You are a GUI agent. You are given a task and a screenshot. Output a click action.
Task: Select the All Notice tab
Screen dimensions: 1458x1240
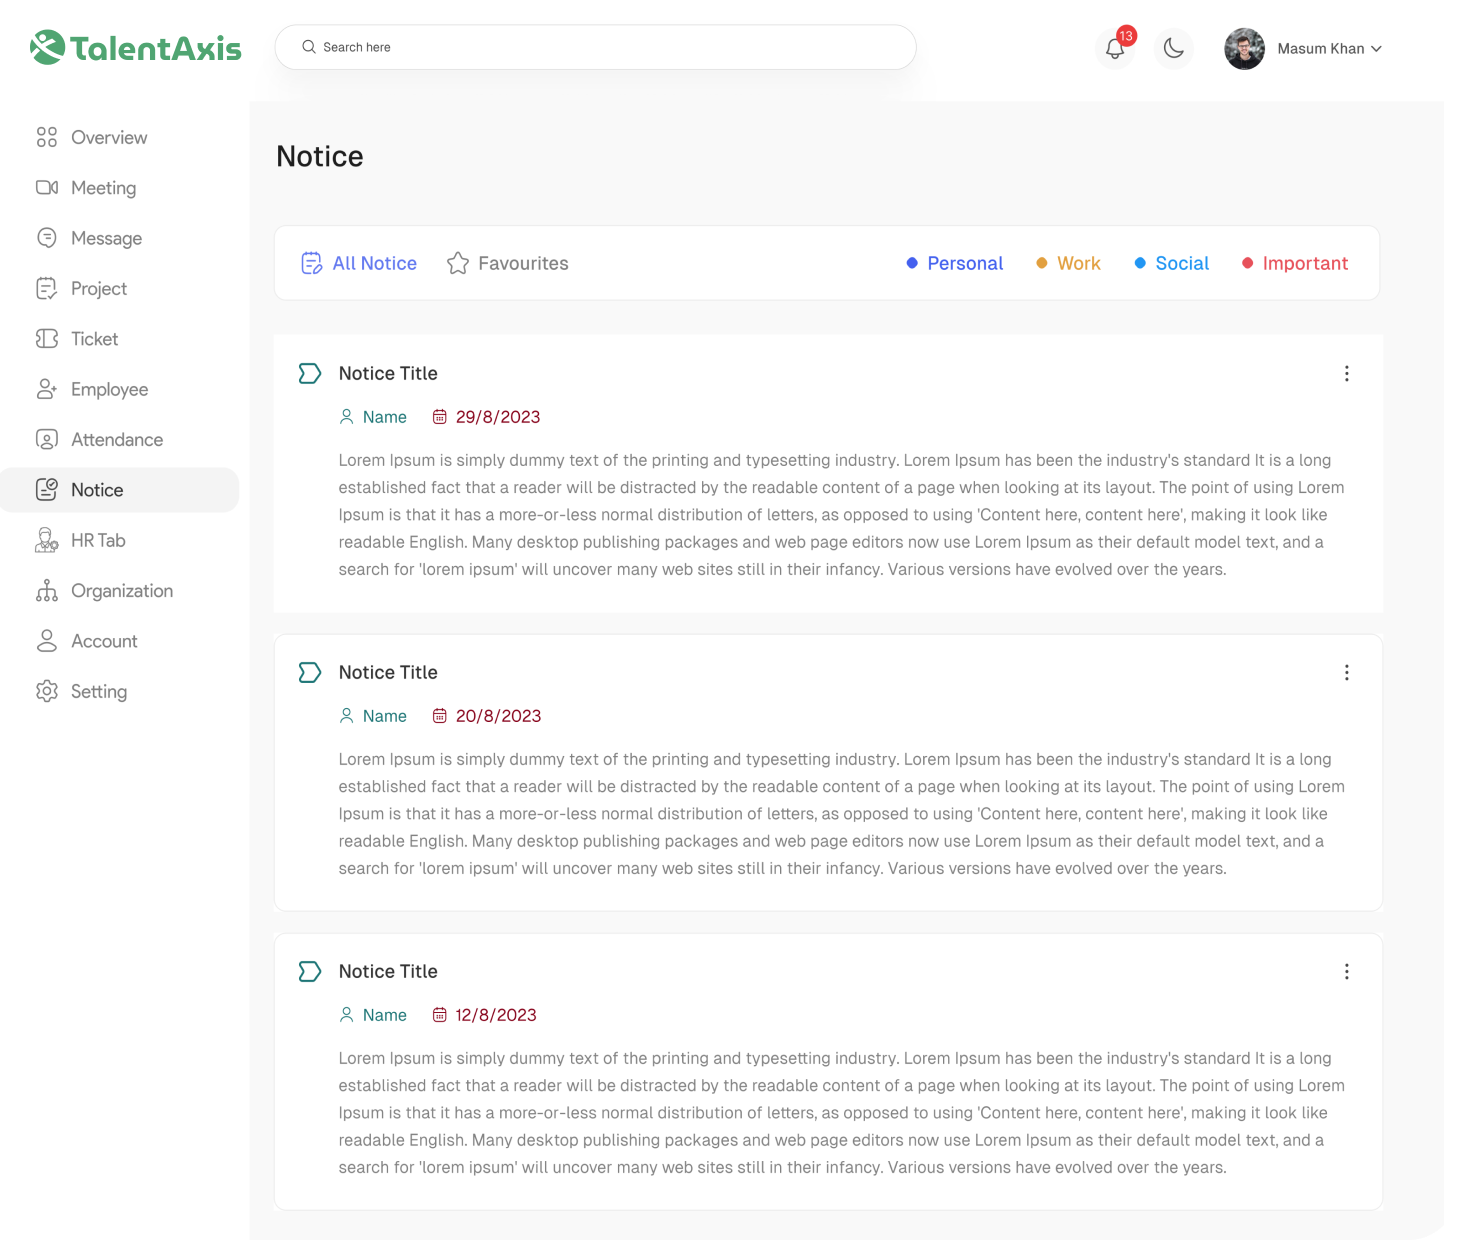[x=360, y=263]
